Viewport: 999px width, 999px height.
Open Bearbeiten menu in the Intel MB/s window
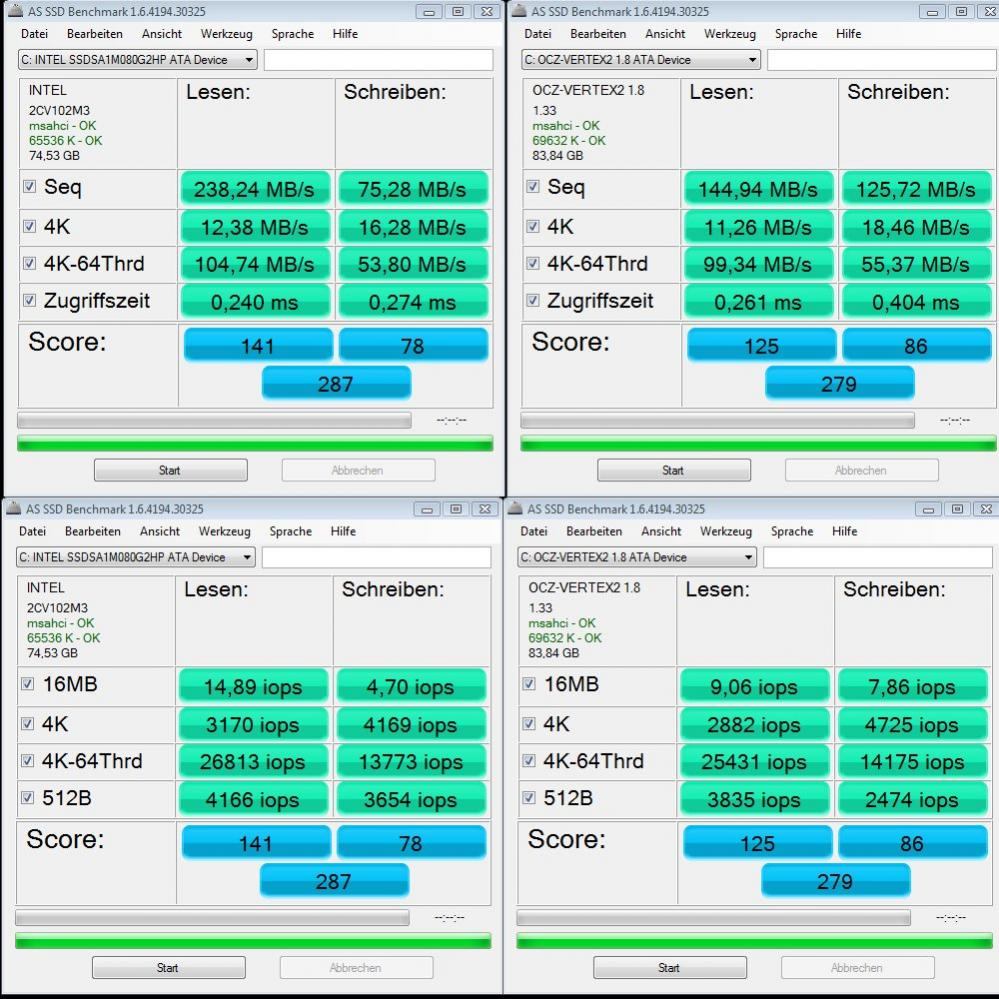[x=95, y=34]
